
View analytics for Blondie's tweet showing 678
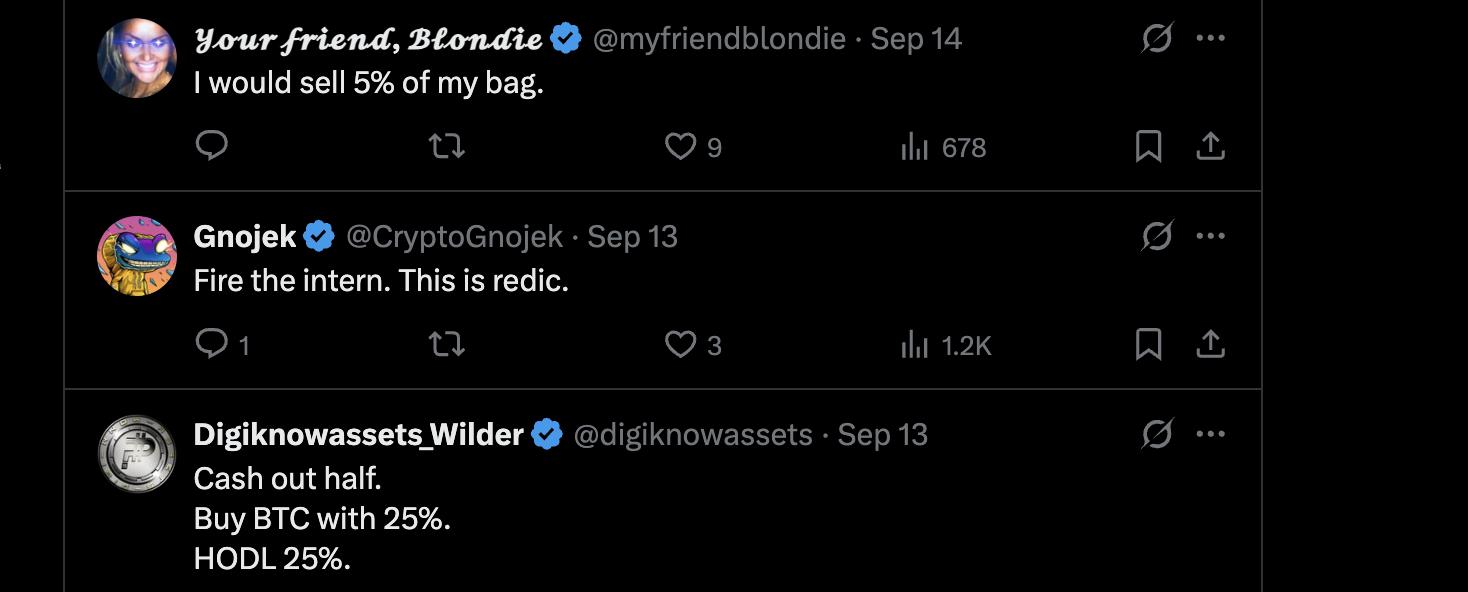tap(914, 148)
